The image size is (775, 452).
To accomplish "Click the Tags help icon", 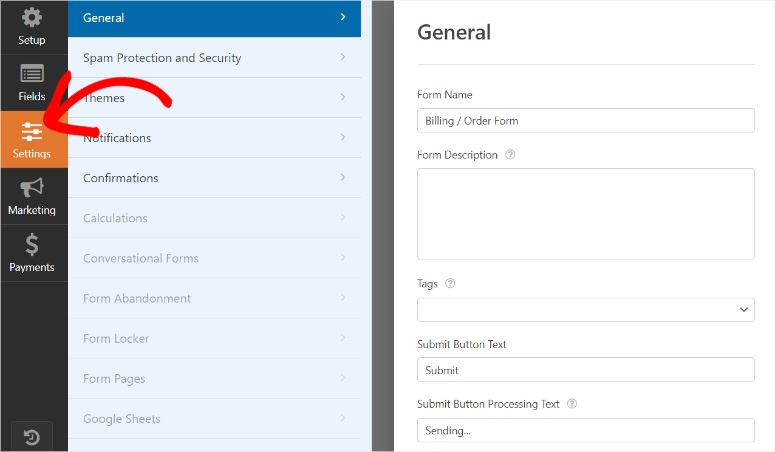I will tap(450, 284).
